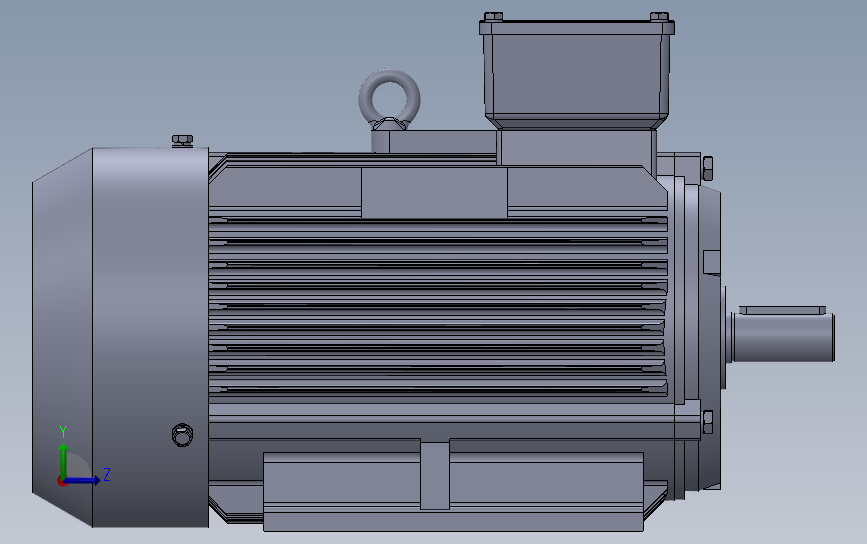Click the green Y axis of the triad

63,460
